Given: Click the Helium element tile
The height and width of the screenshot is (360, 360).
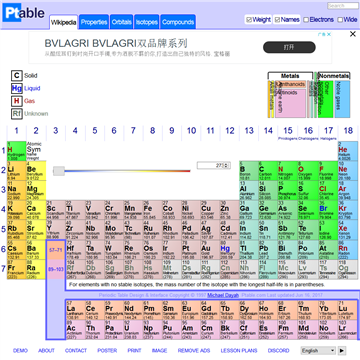Looking at the screenshot, I should pos(348,151).
